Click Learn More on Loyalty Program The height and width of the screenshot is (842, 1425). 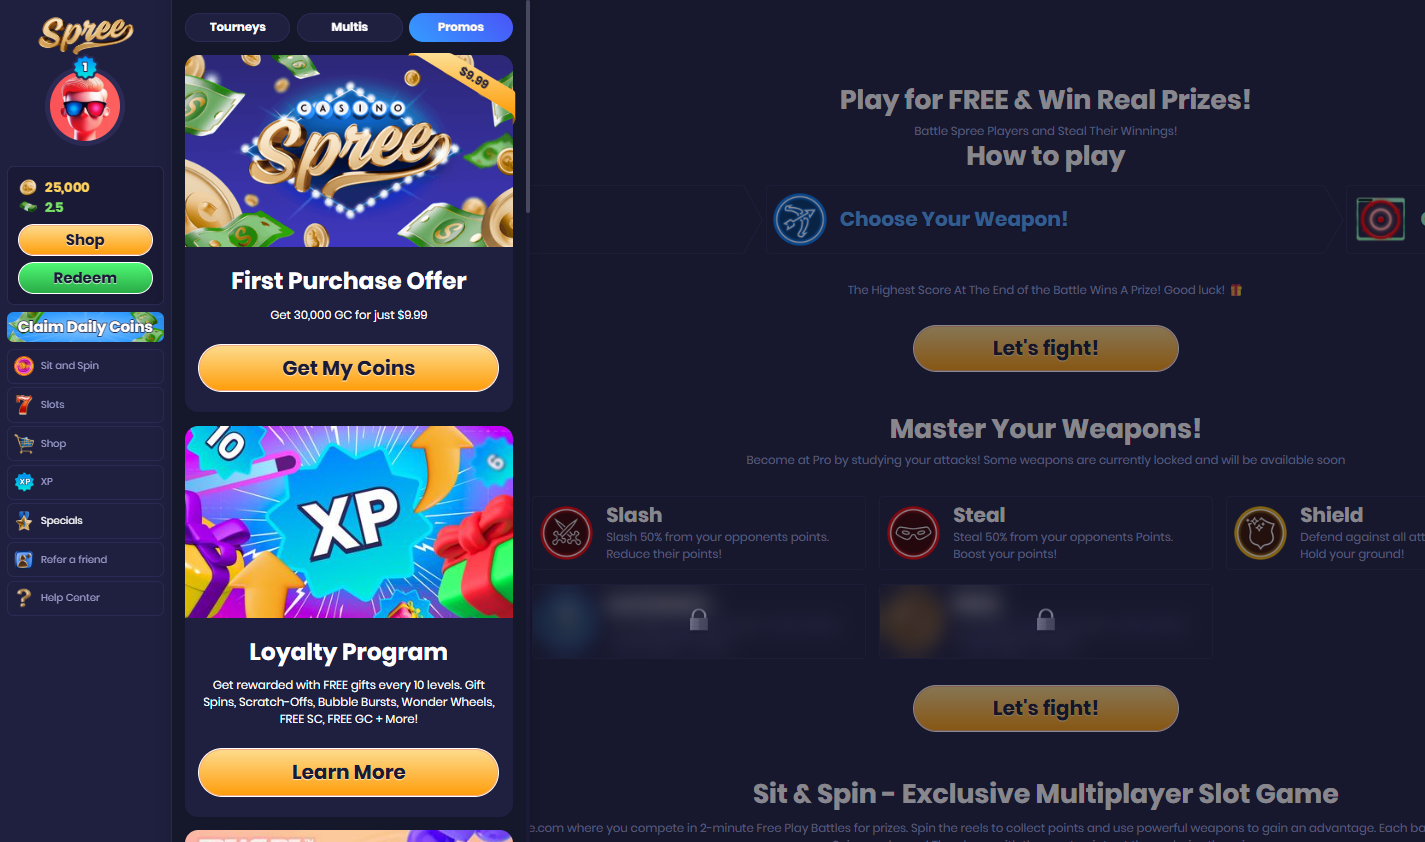tap(348, 772)
